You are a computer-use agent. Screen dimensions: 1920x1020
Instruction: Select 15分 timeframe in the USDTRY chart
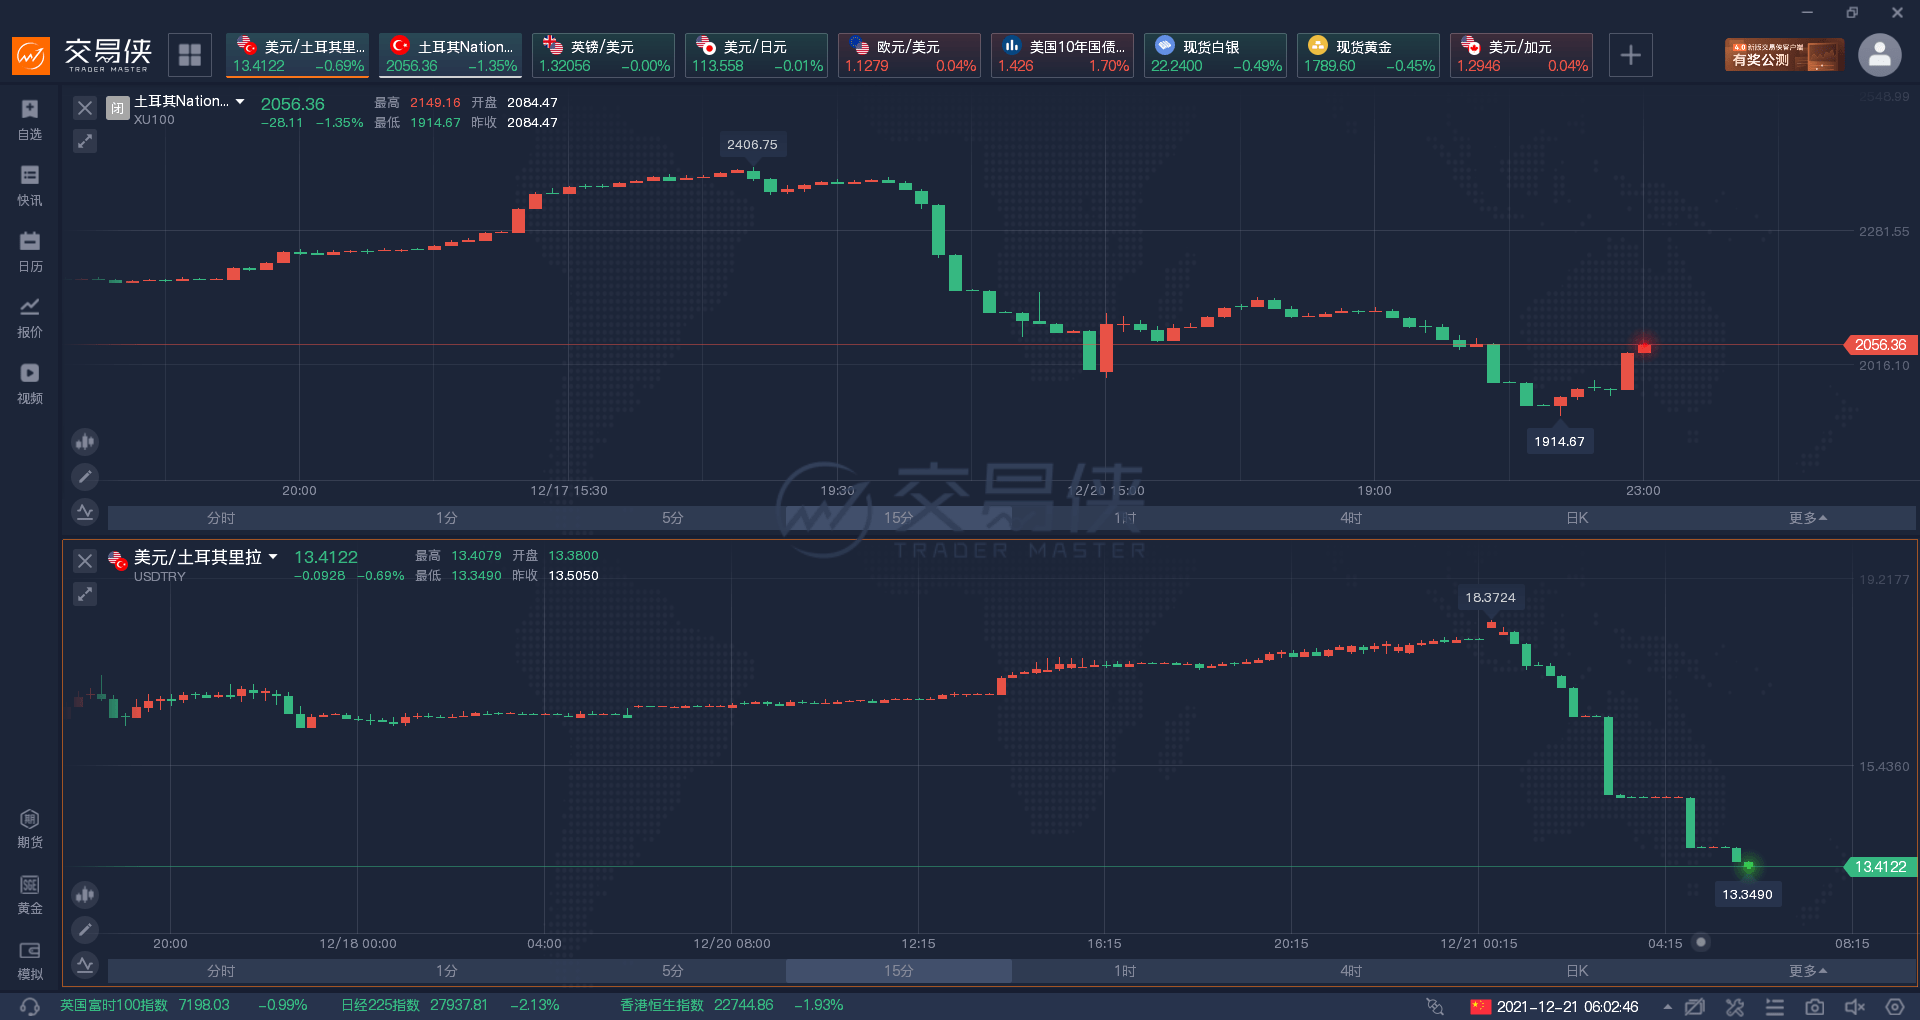(899, 971)
